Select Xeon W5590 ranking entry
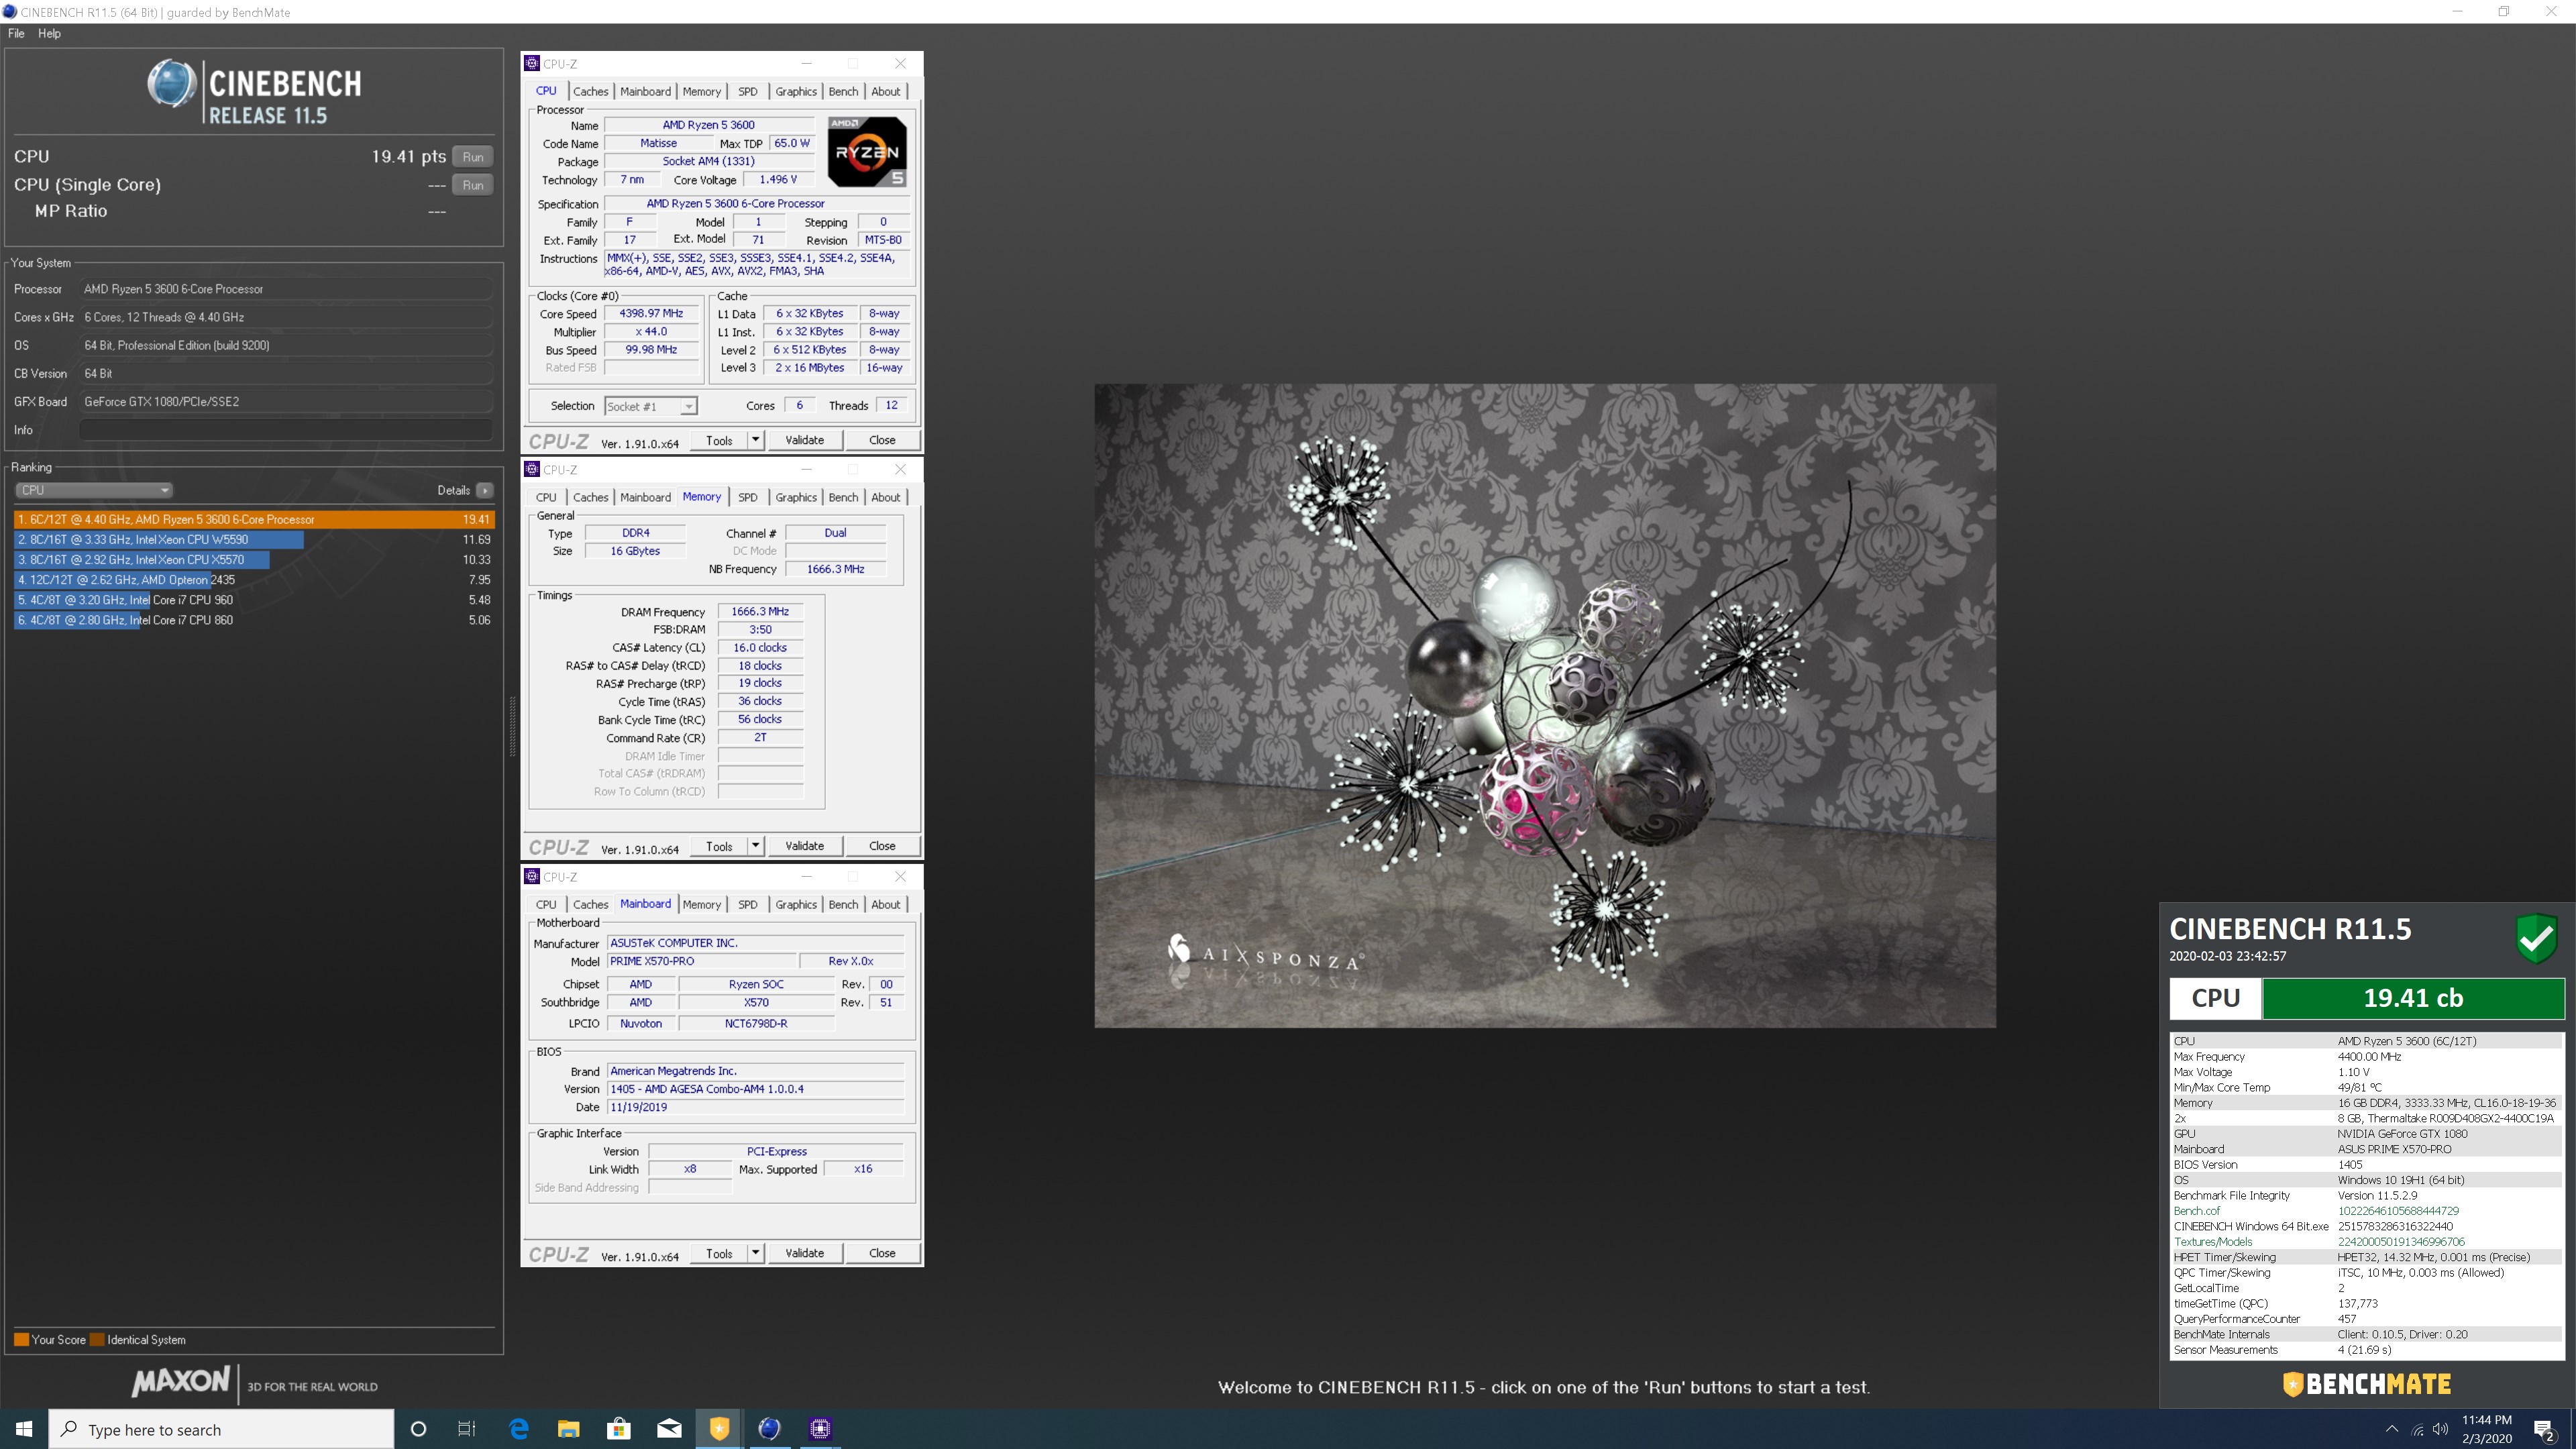Image resolution: width=2576 pixels, height=1449 pixels. pyautogui.click(x=254, y=539)
